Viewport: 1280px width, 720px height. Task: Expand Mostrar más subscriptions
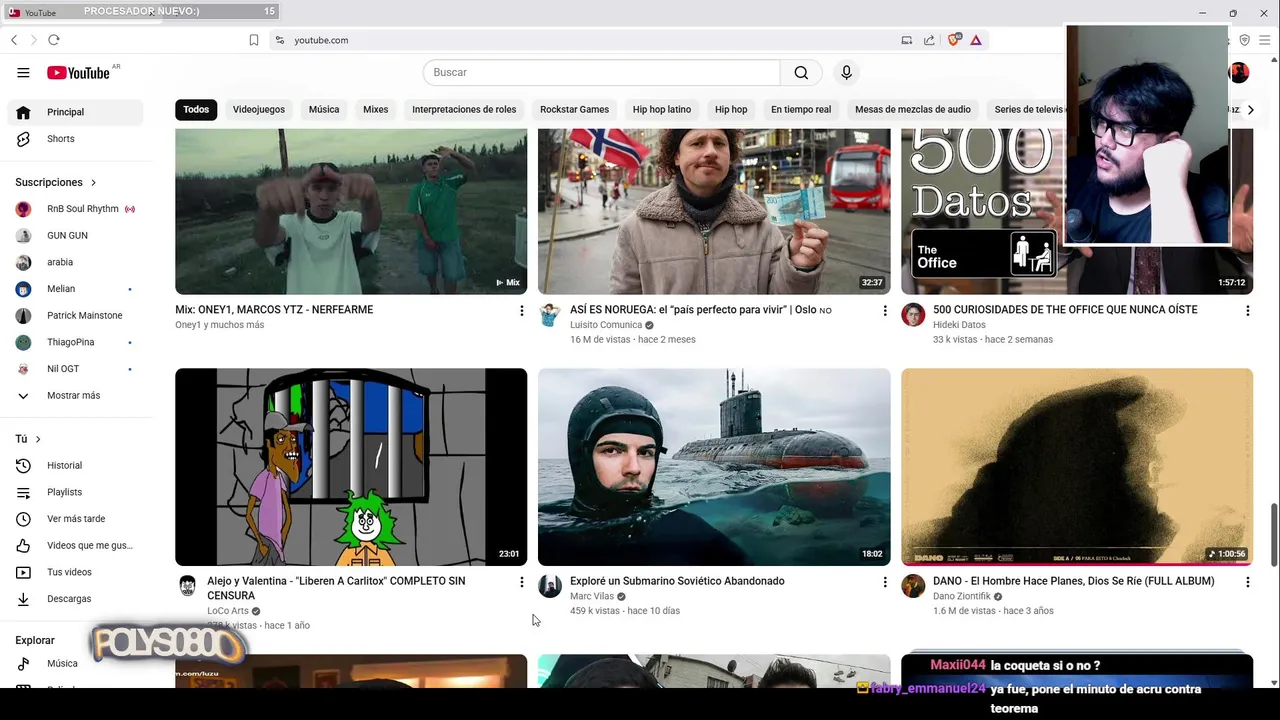(x=75, y=395)
